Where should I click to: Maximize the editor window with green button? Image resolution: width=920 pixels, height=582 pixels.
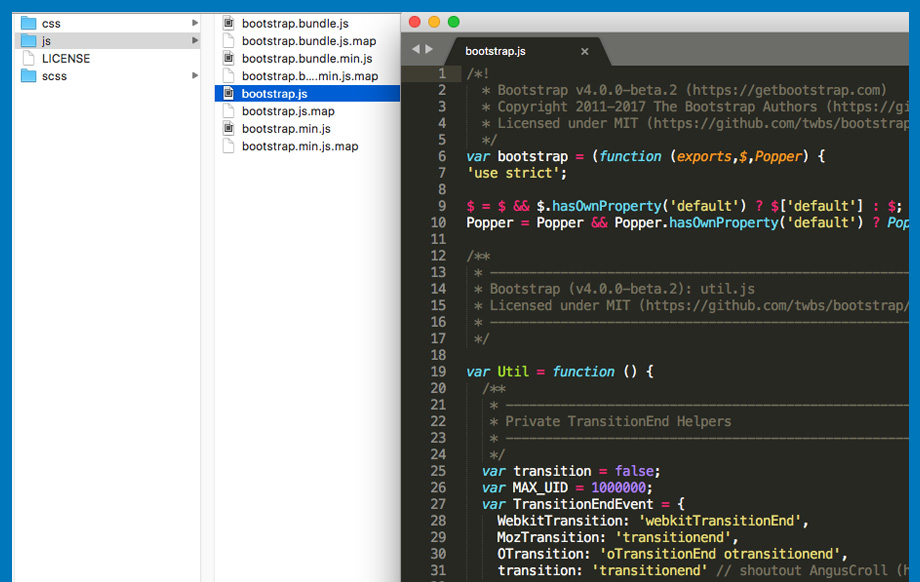coord(454,22)
